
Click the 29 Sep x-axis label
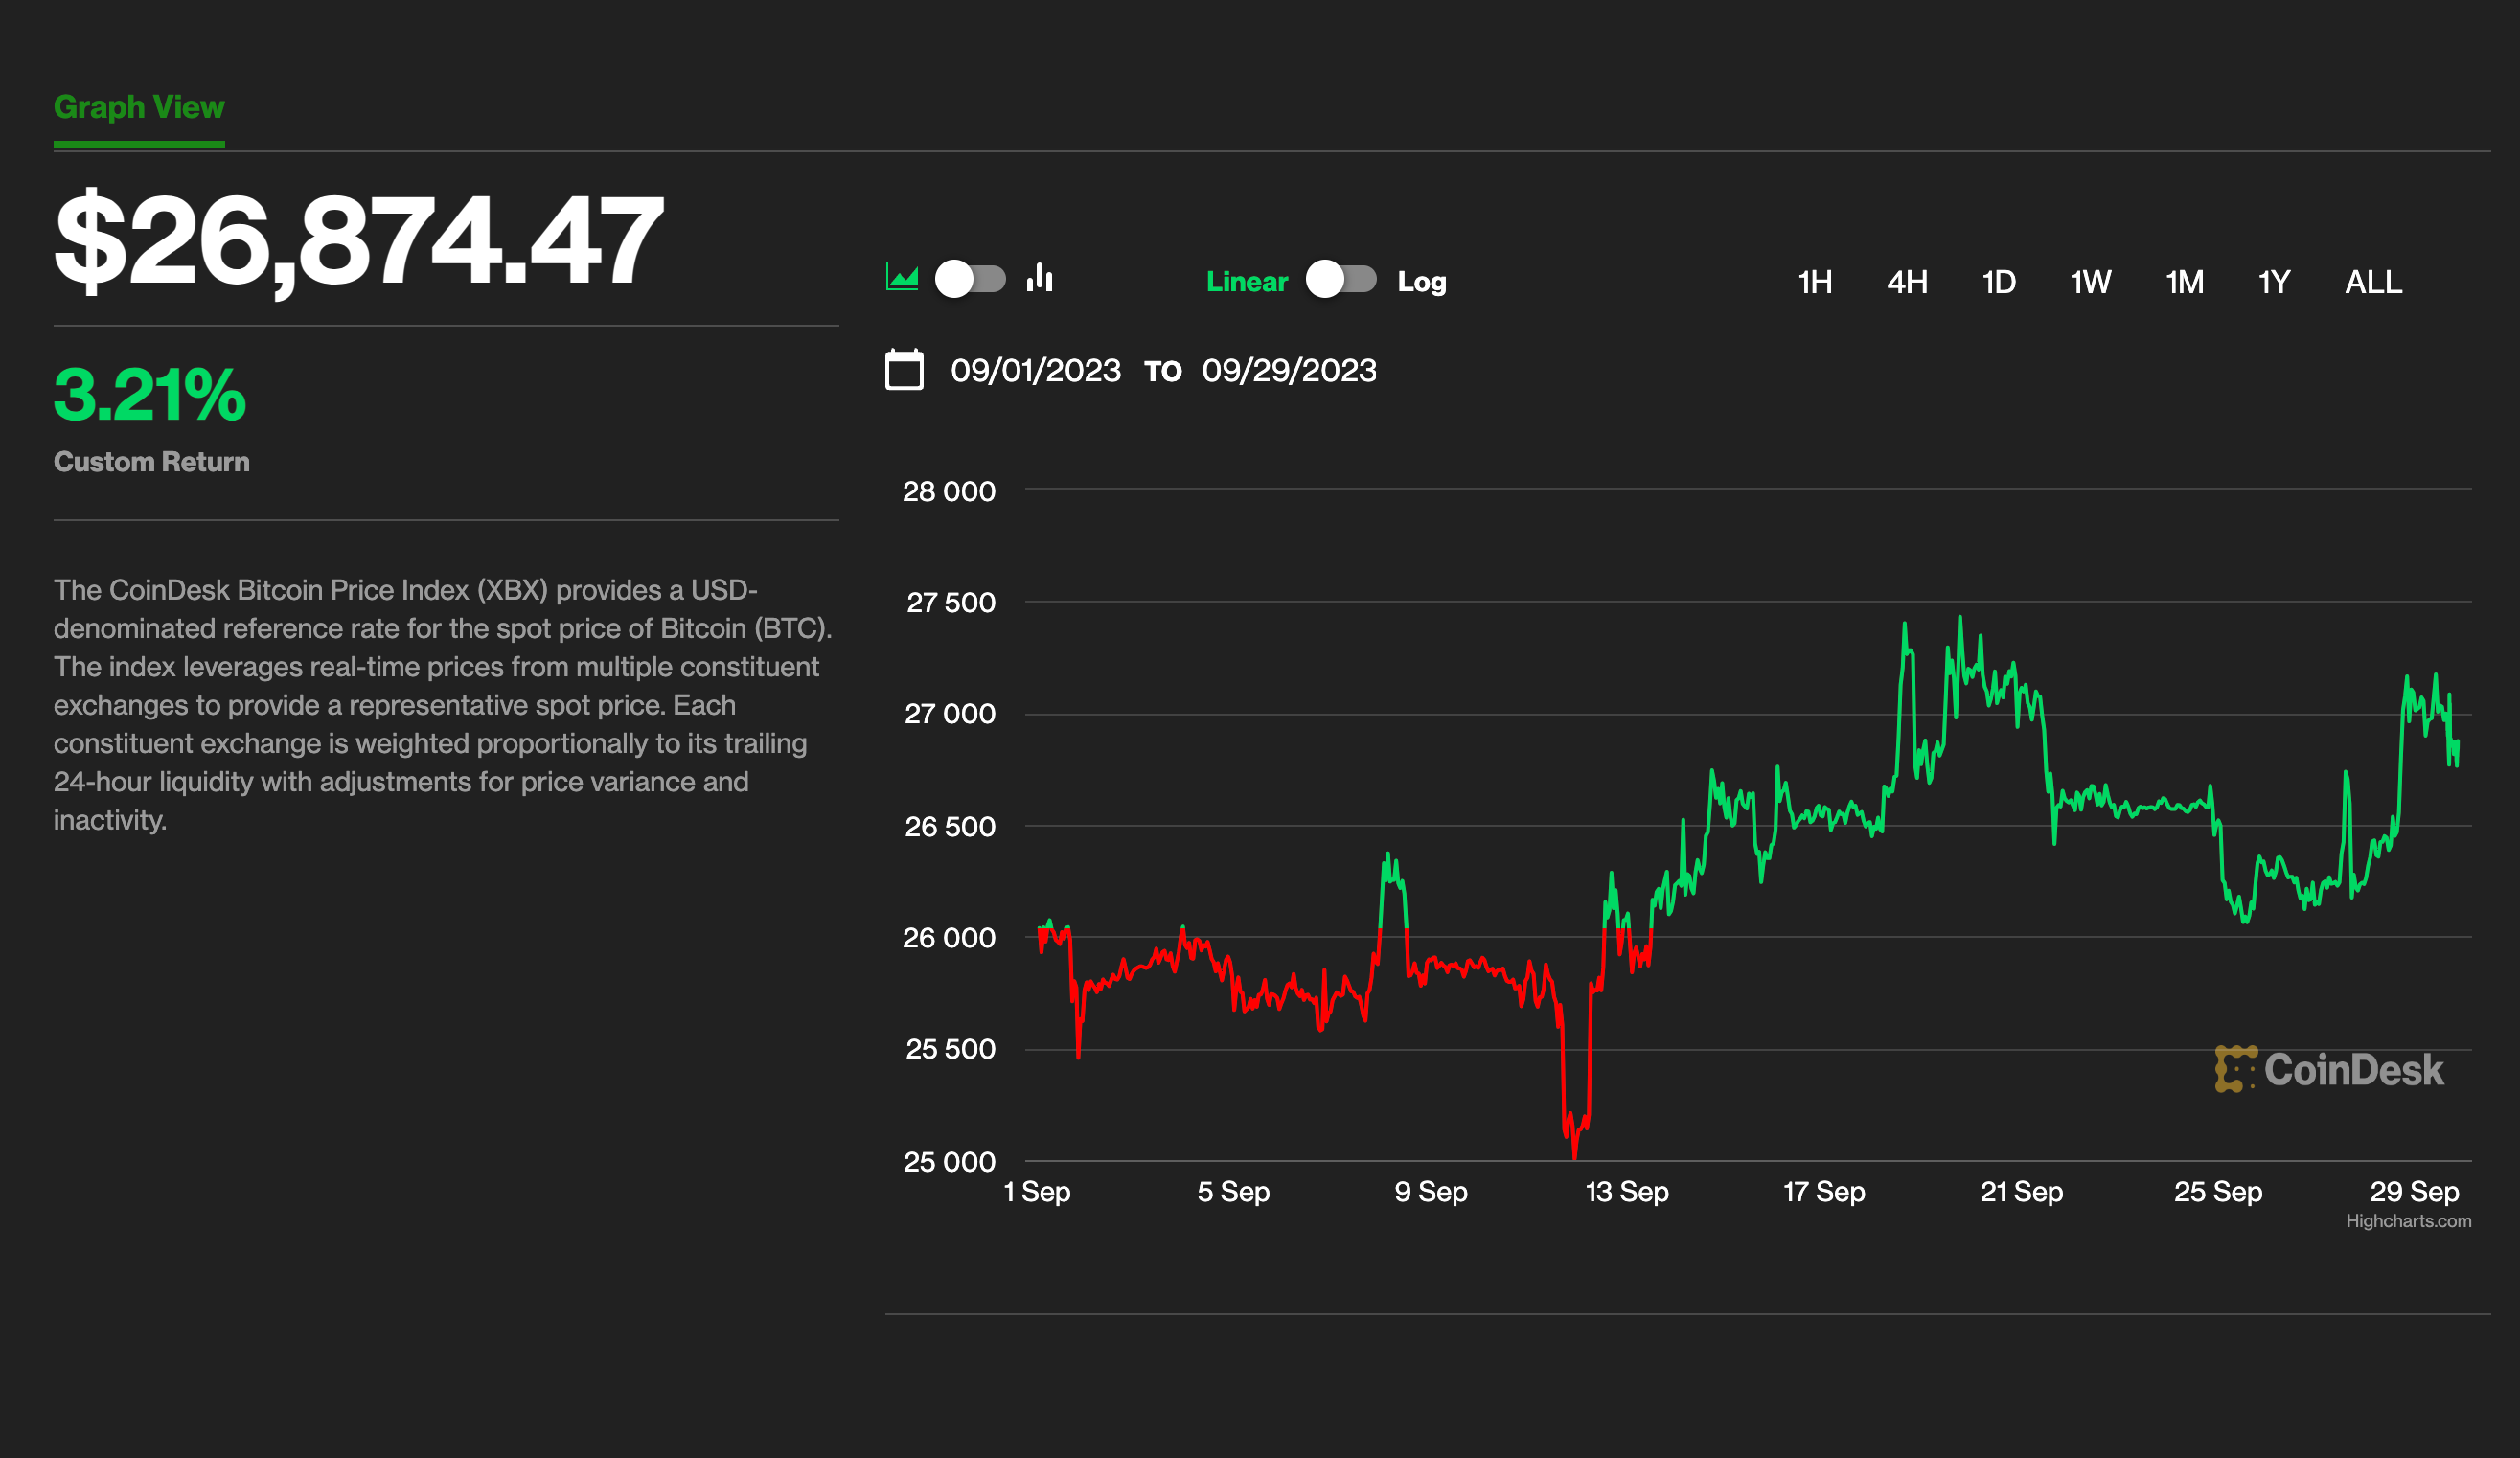2414,1192
